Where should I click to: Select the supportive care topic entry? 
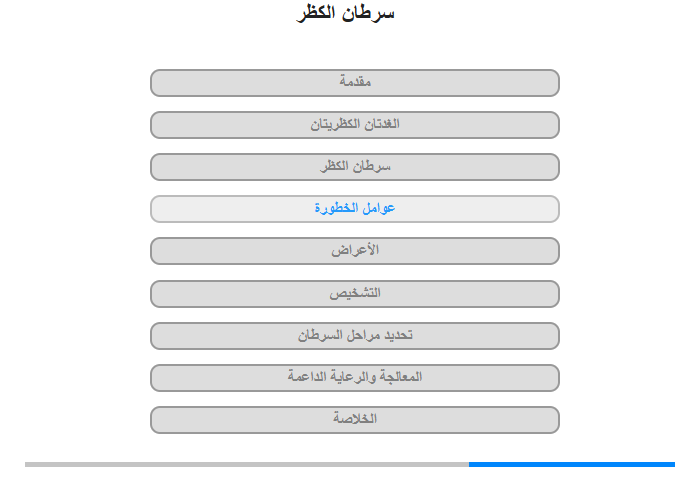tap(354, 377)
